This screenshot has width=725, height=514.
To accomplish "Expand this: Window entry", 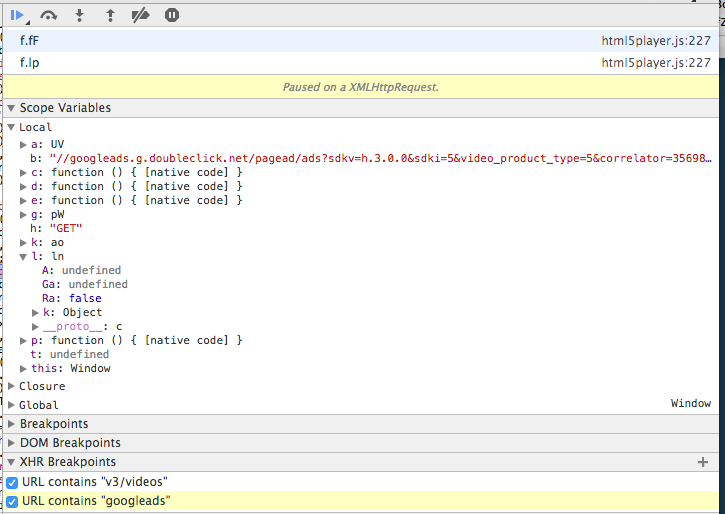I will (23, 369).
